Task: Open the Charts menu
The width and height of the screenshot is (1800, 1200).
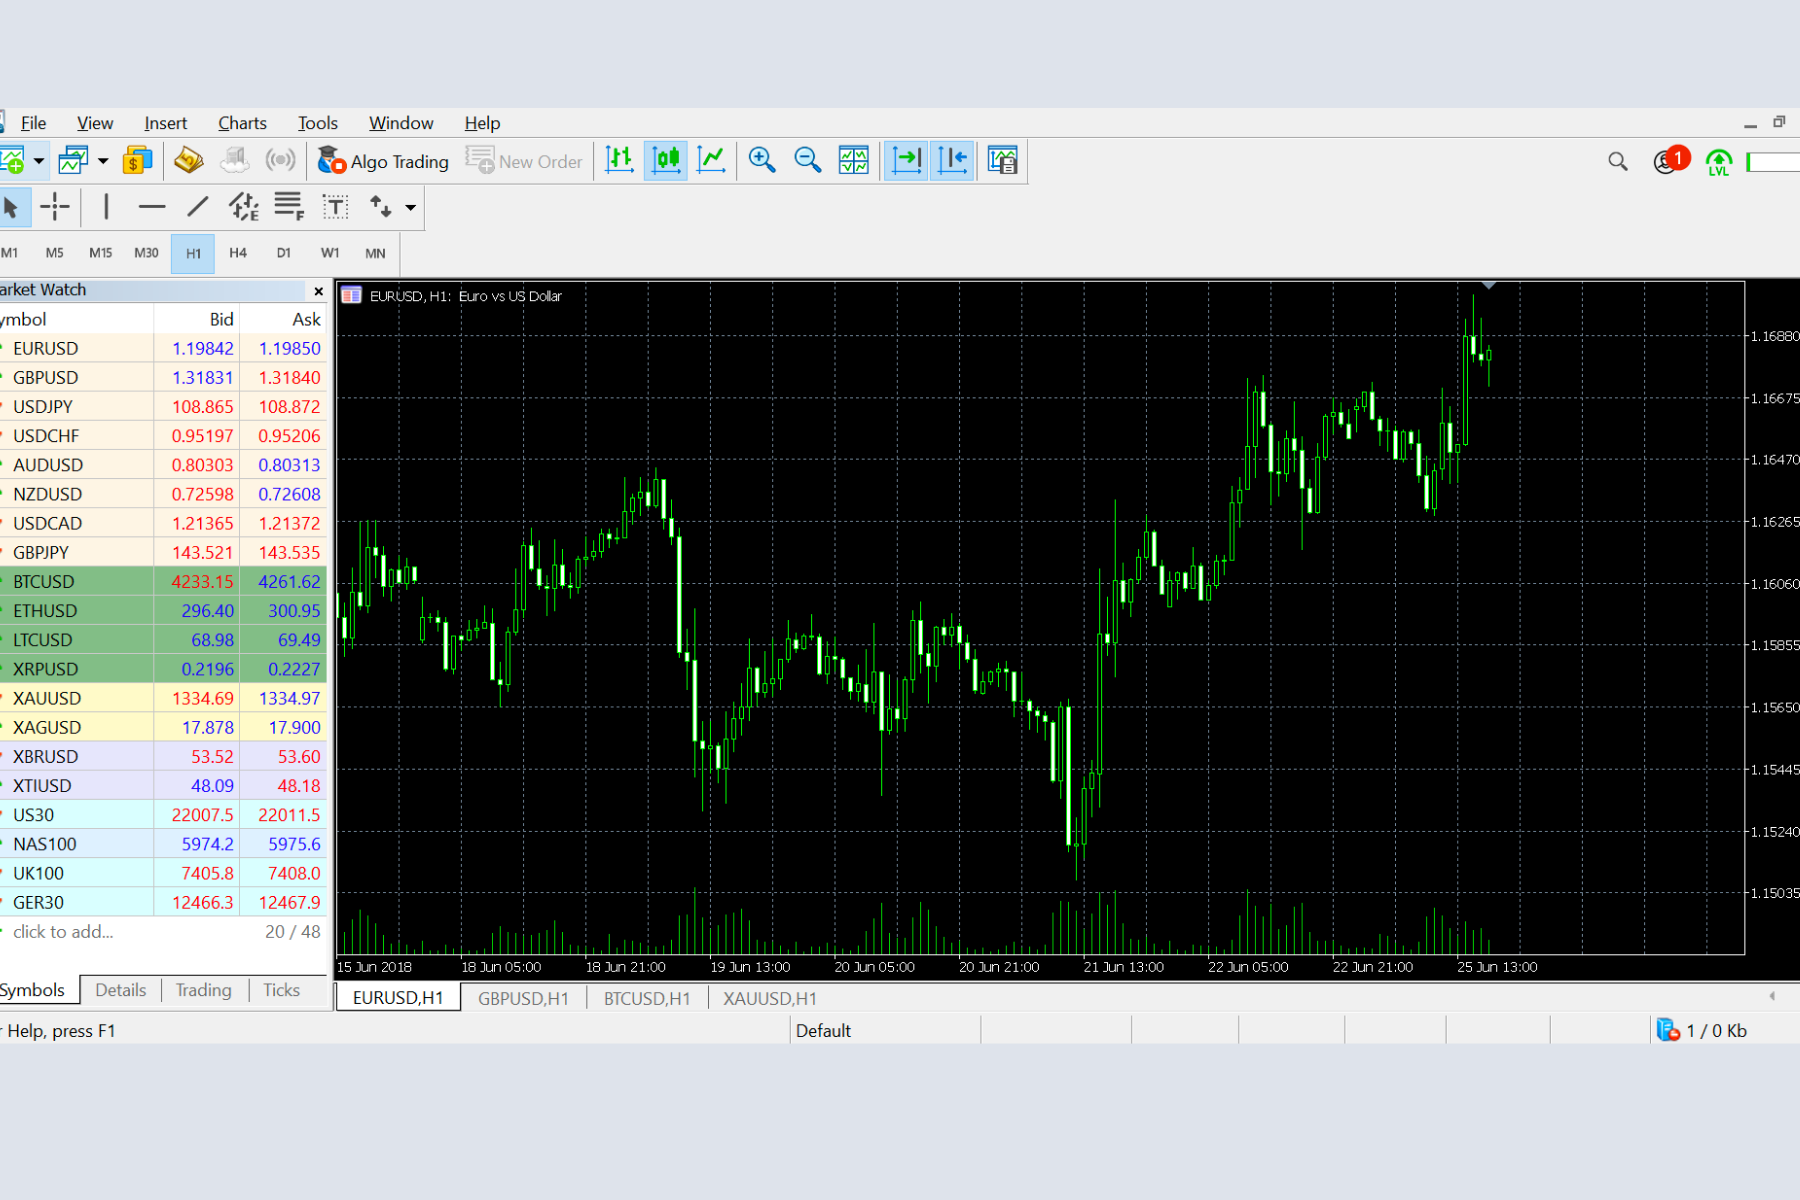Action: [241, 122]
